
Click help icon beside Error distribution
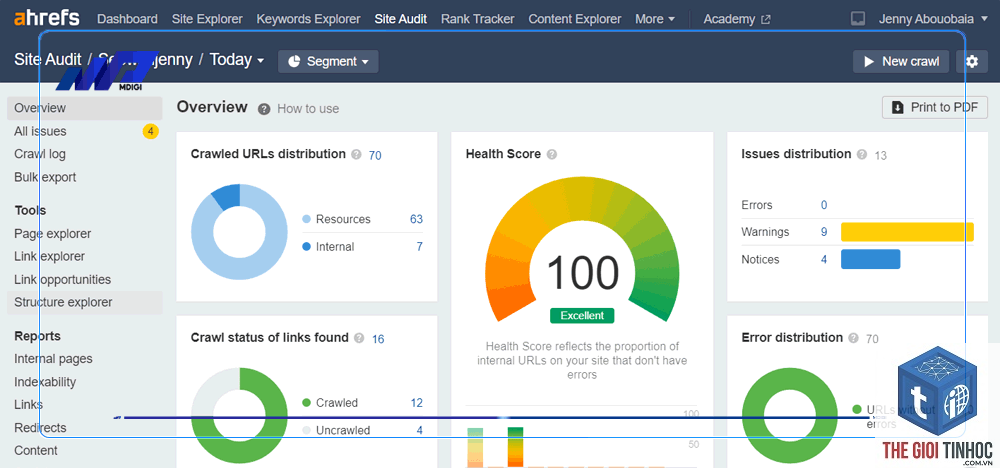pos(853,338)
